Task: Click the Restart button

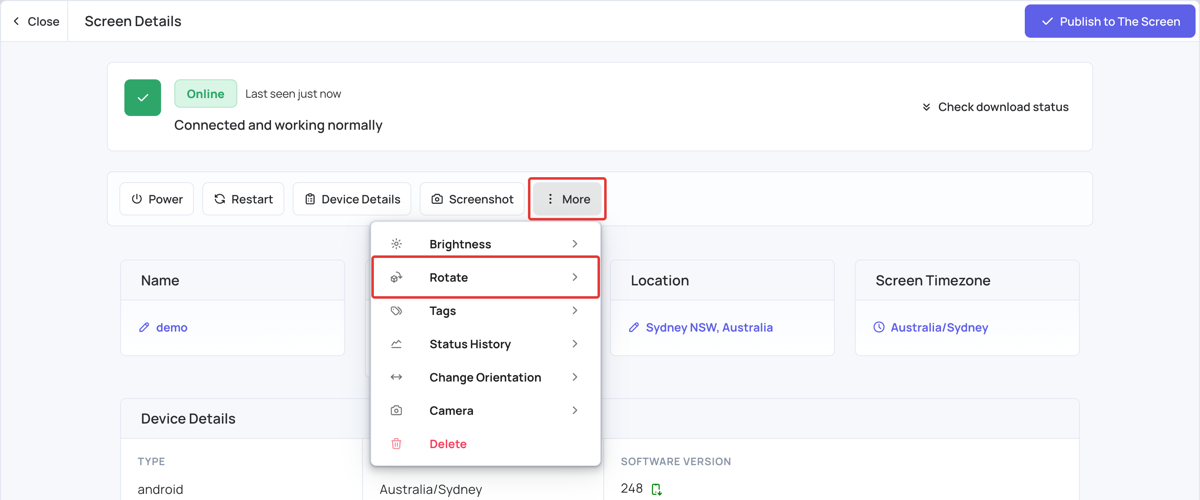Action: tap(243, 199)
